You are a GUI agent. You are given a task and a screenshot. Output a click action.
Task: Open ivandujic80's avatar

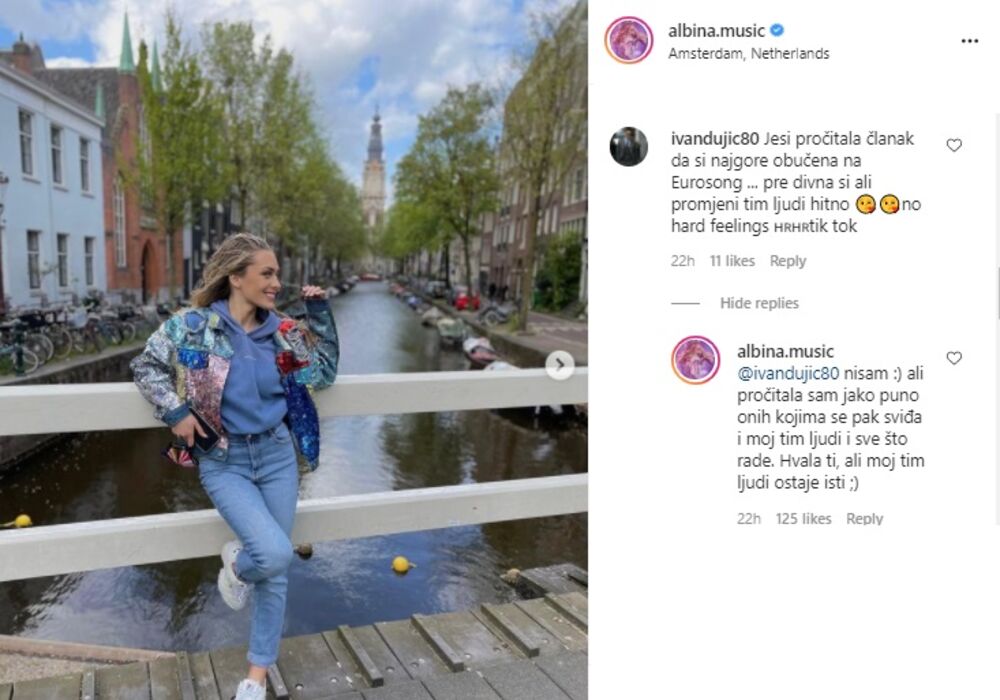629,147
